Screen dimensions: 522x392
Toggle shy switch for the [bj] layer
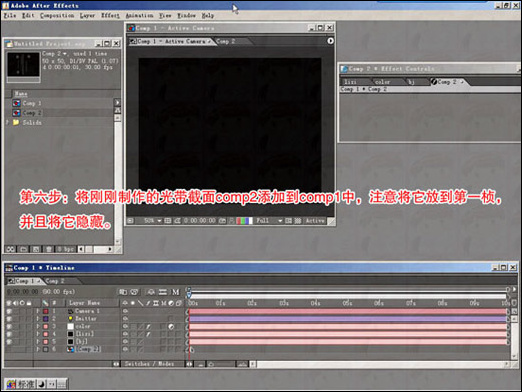[125, 342]
